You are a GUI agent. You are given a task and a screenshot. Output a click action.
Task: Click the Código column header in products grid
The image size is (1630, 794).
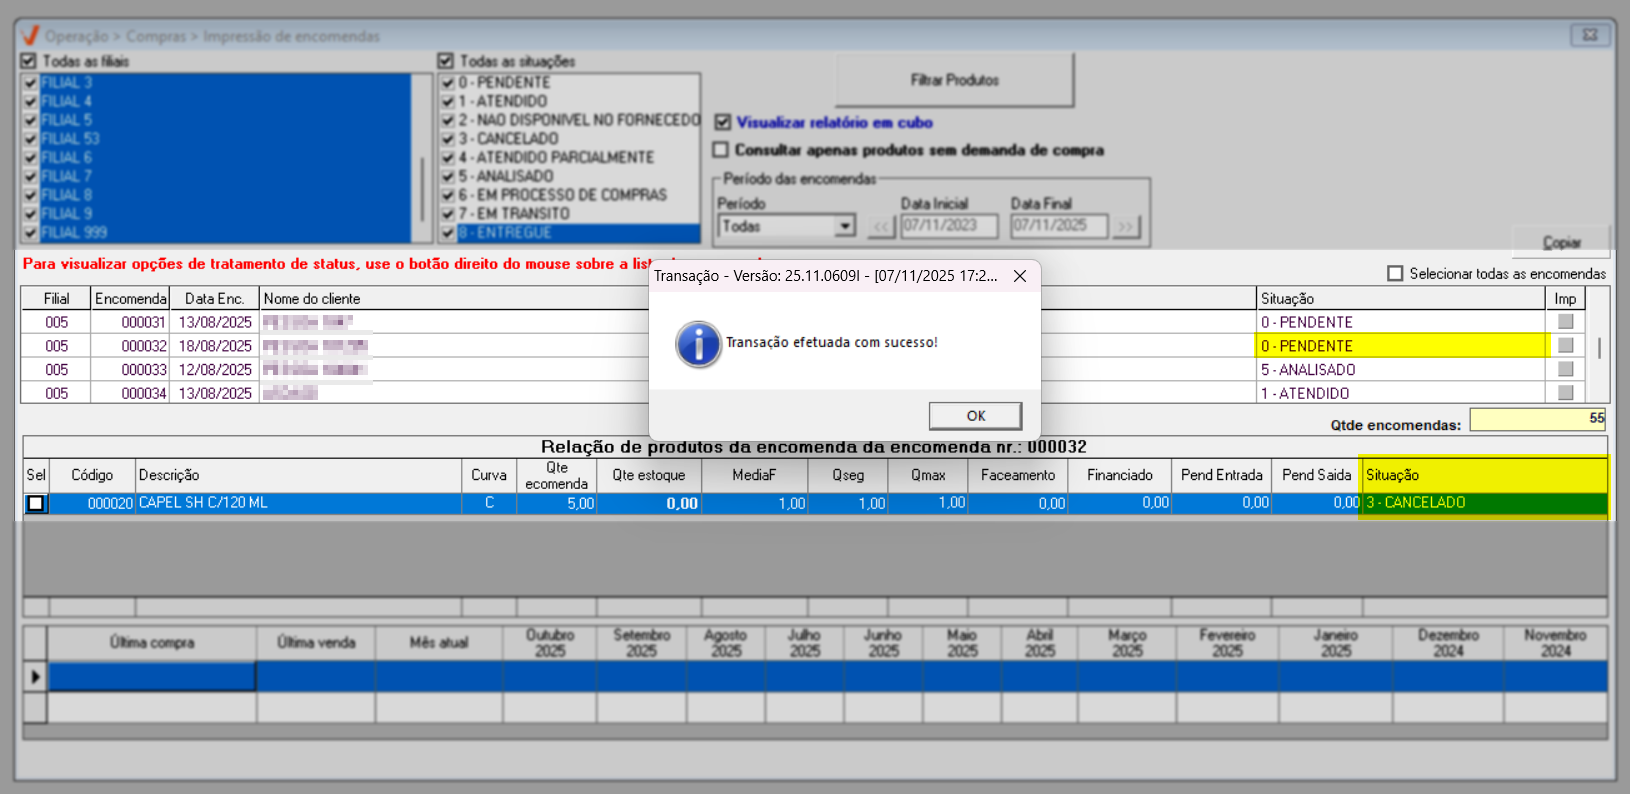pyautogui.click(x=92, y=475)
